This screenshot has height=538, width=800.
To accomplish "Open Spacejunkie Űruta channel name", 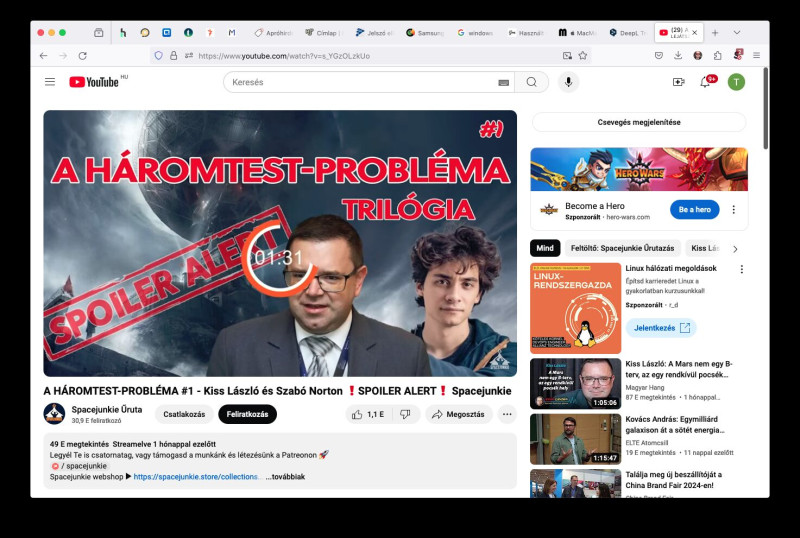I will tap(107, 409).
